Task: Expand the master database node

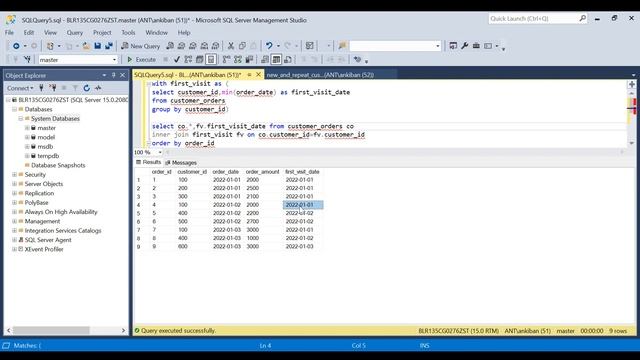Action: tap(27, 128)
